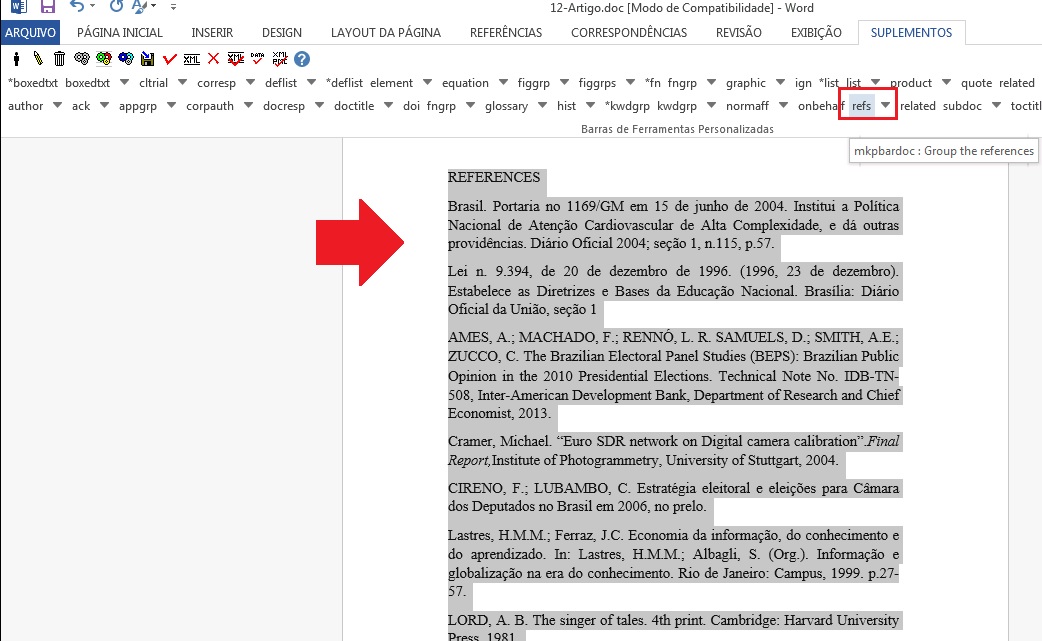Expand the boxedtxt dropdown arrow
Screen dimensions: 1042x641
click(126, 83)
